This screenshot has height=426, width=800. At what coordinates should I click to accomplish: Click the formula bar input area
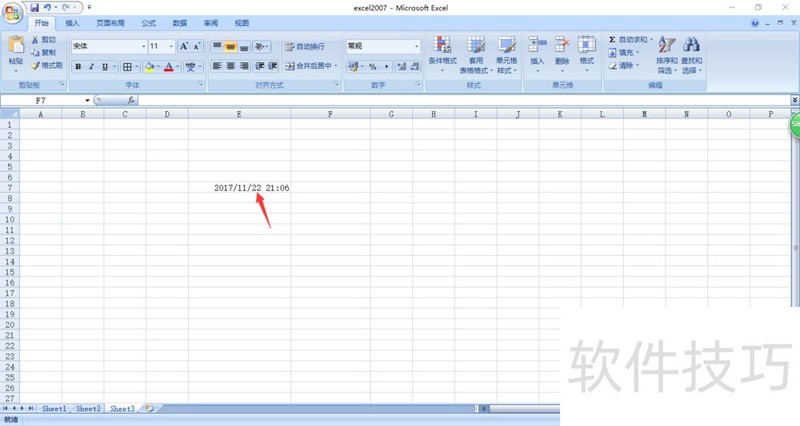point(464,101)
